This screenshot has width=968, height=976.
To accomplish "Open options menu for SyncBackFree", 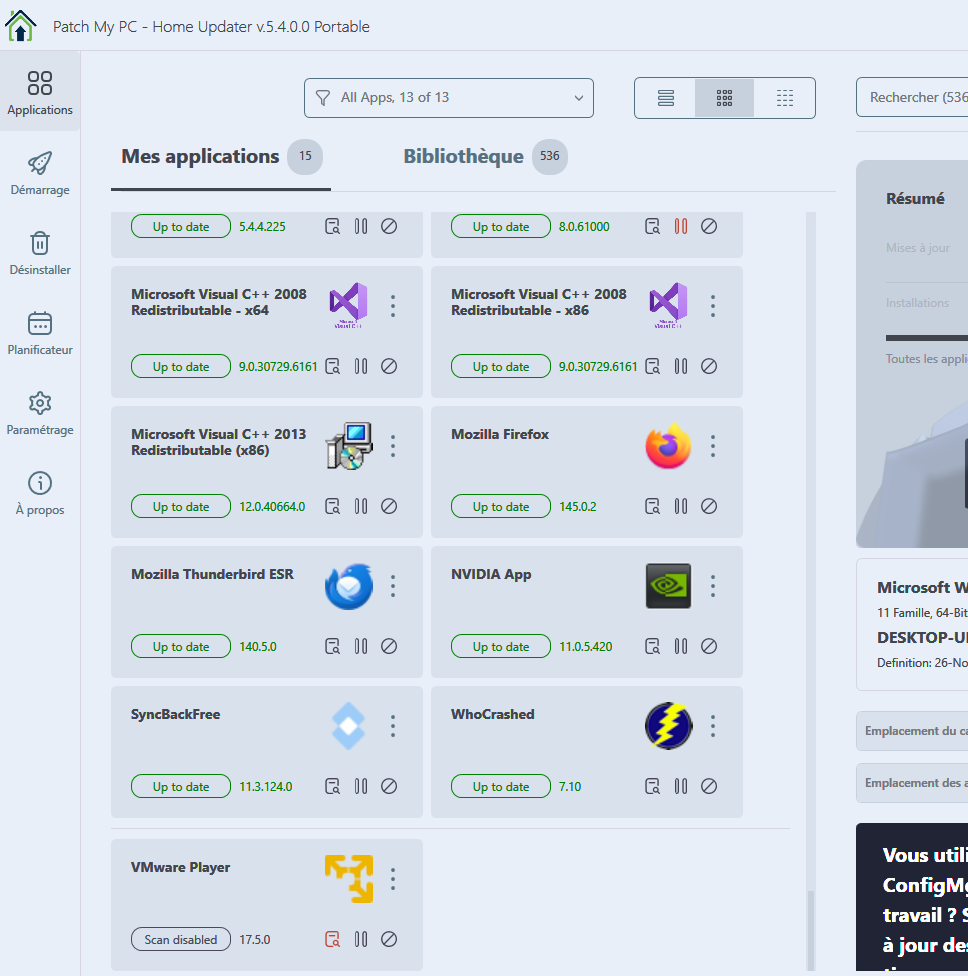I will pos(393,726).
